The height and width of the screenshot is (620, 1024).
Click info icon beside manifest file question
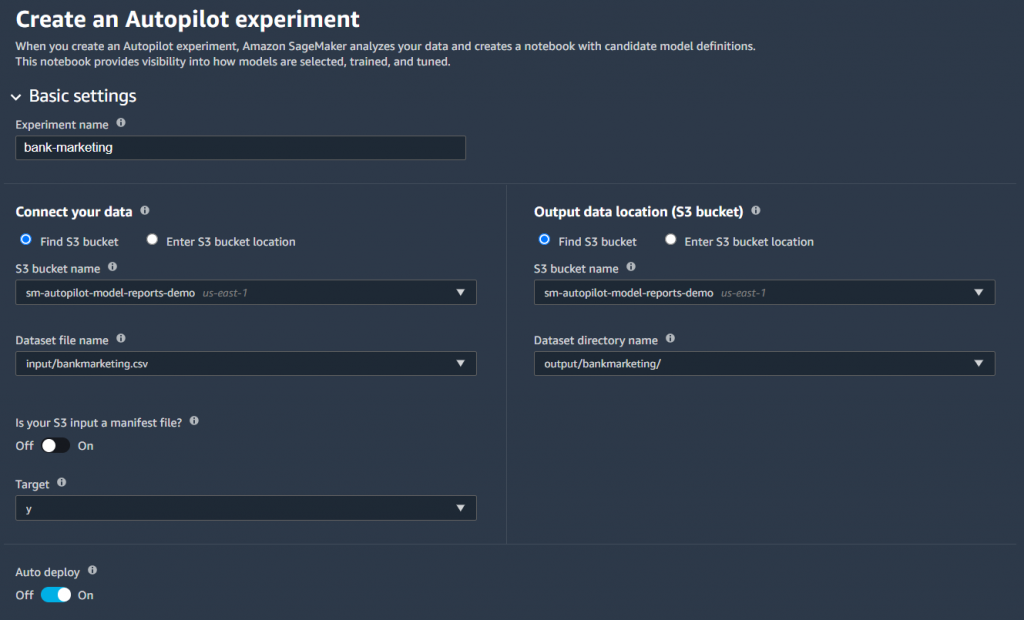[194, 421]
